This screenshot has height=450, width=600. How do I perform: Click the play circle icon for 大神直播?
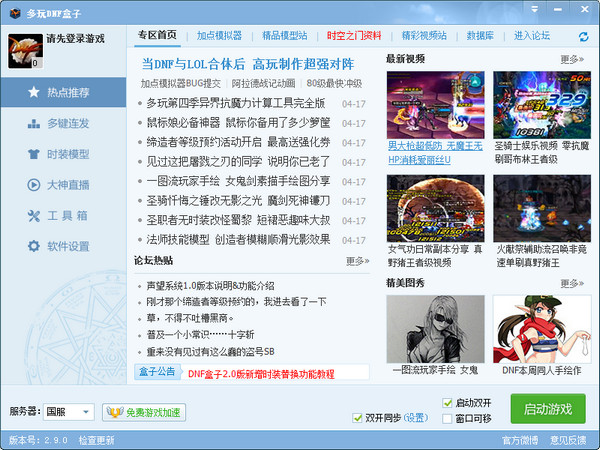(34, 185)
